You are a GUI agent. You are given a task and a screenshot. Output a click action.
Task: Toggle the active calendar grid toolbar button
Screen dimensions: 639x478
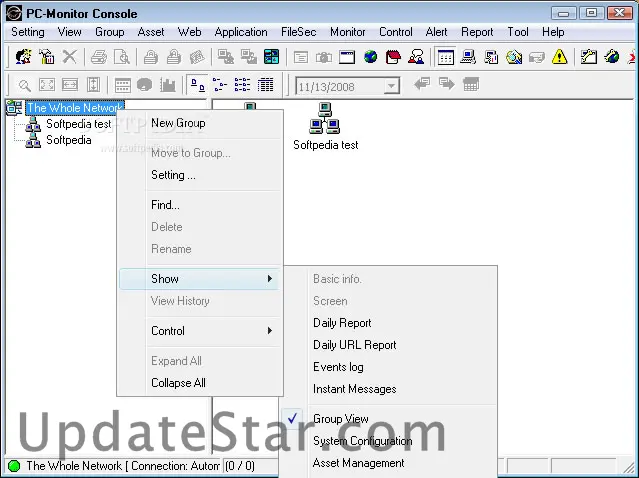click(x=445, y=57)
